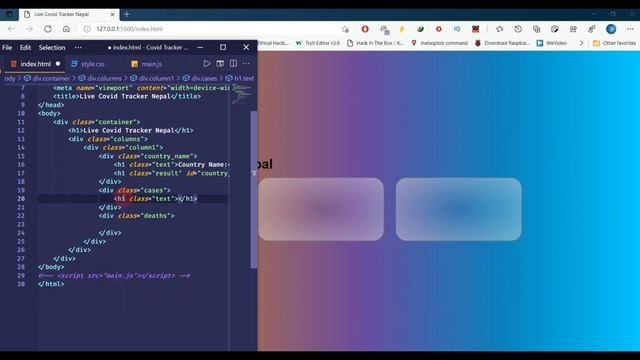Image resolution: width=640 pixels, height=360 pixels.
Task: Open a new browser tab
Action: point(127,14)
